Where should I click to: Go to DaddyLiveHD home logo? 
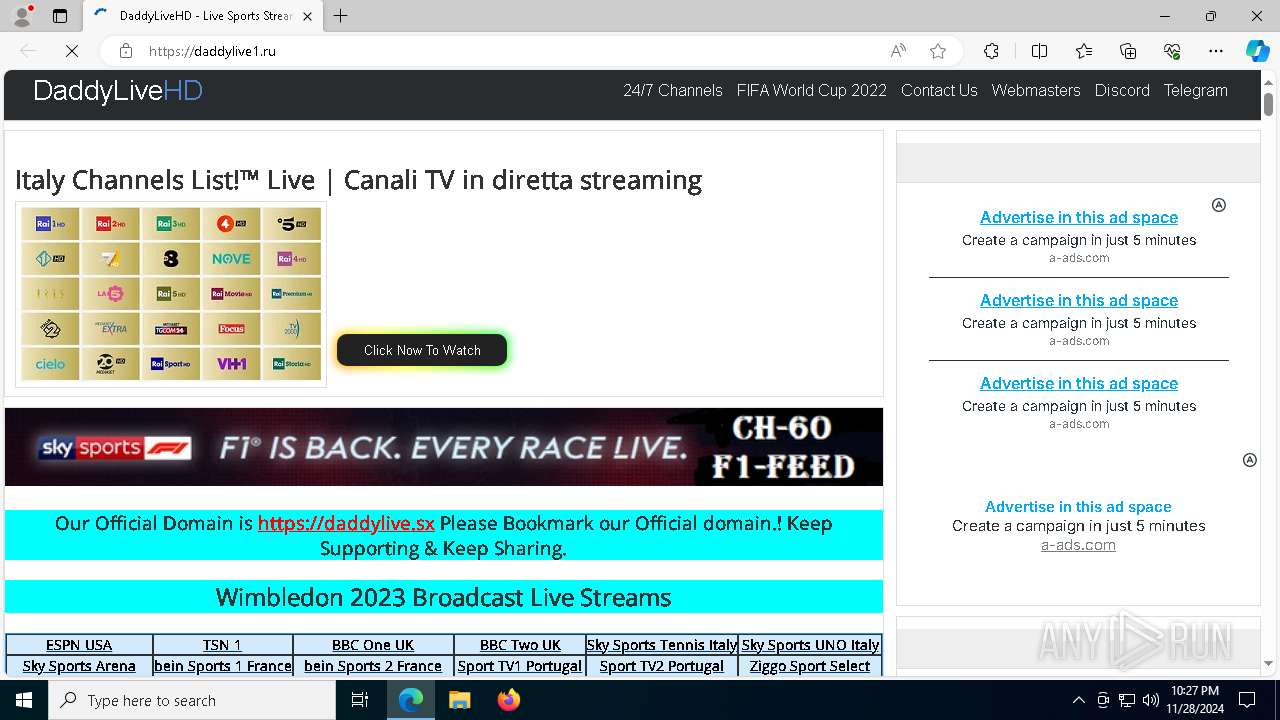118,91
